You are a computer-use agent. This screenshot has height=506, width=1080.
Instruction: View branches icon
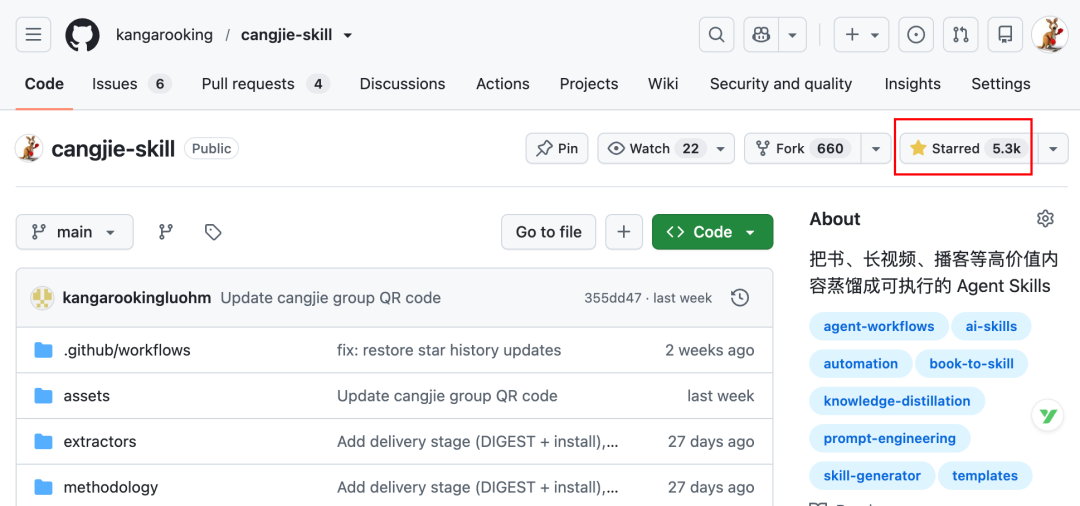tap(166, 232)
